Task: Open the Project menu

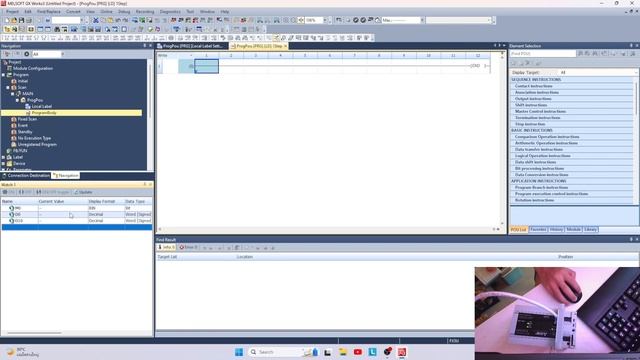Action: tap(12, 11)
